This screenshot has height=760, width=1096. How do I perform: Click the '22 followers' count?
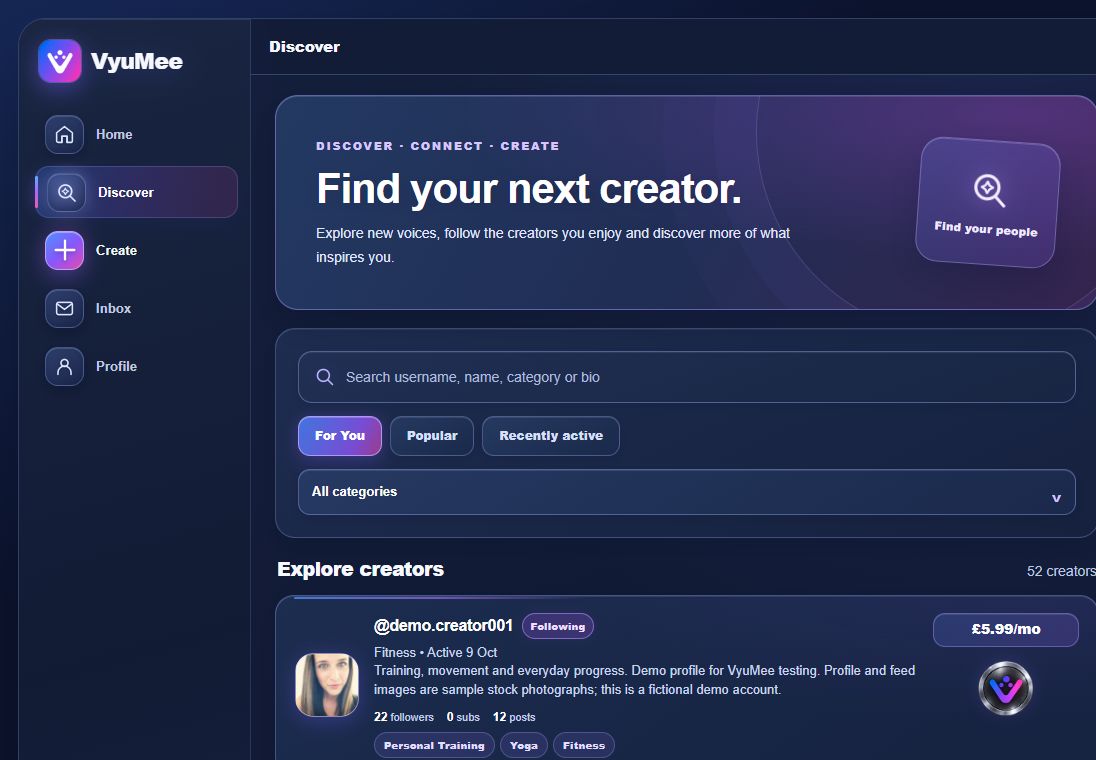(x=404, y=717)
